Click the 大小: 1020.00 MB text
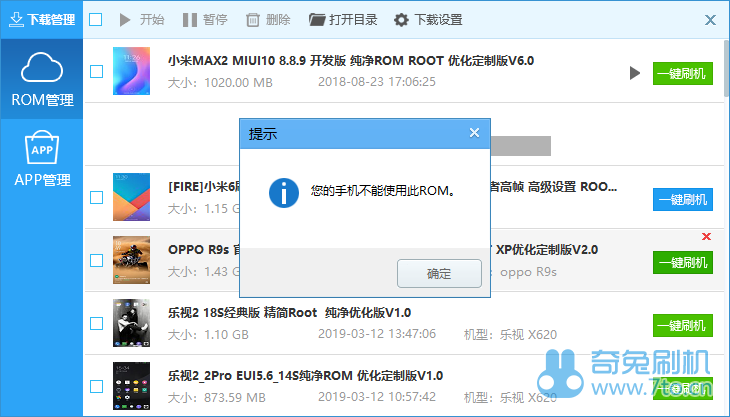730x417 pixels. [220, 83]
